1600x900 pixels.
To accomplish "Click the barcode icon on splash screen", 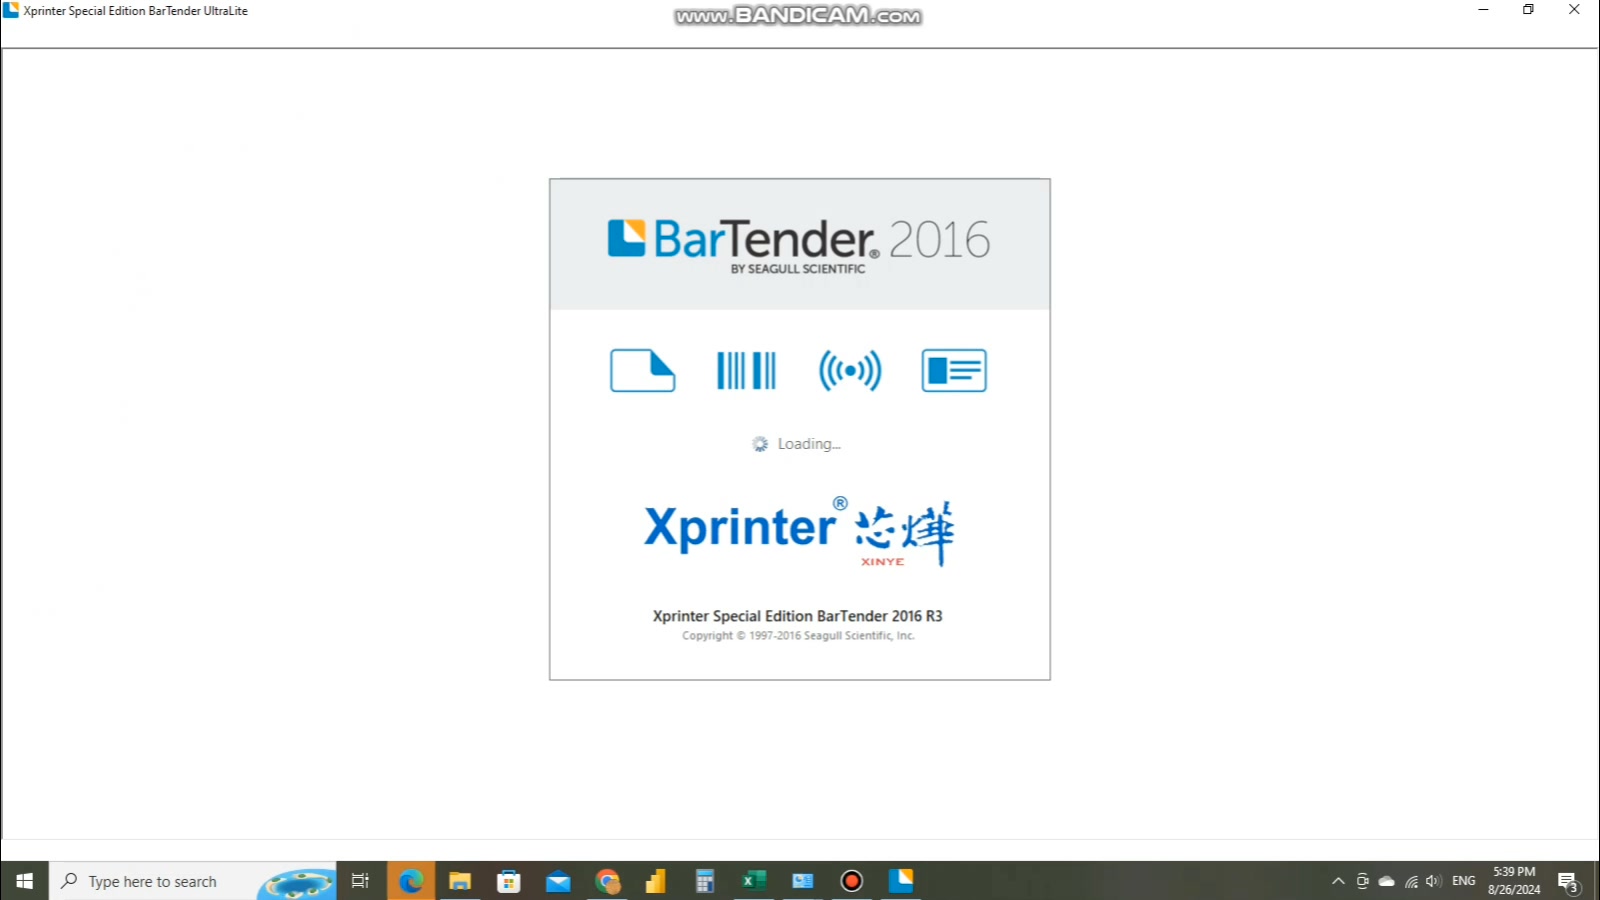I will click(x=746, y=370).
